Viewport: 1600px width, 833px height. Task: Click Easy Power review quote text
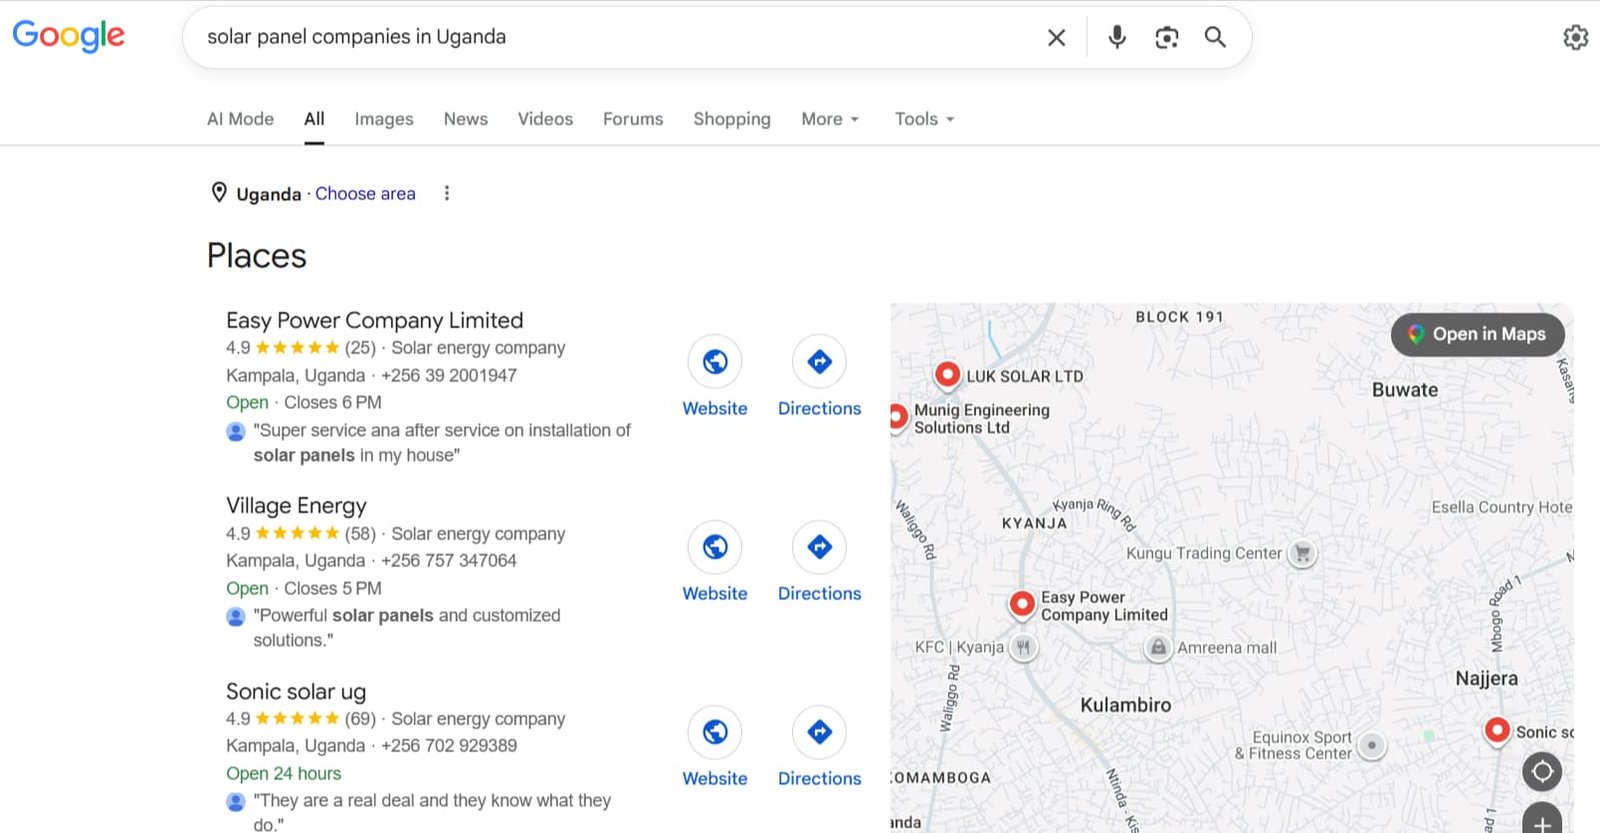coord(442,442)
